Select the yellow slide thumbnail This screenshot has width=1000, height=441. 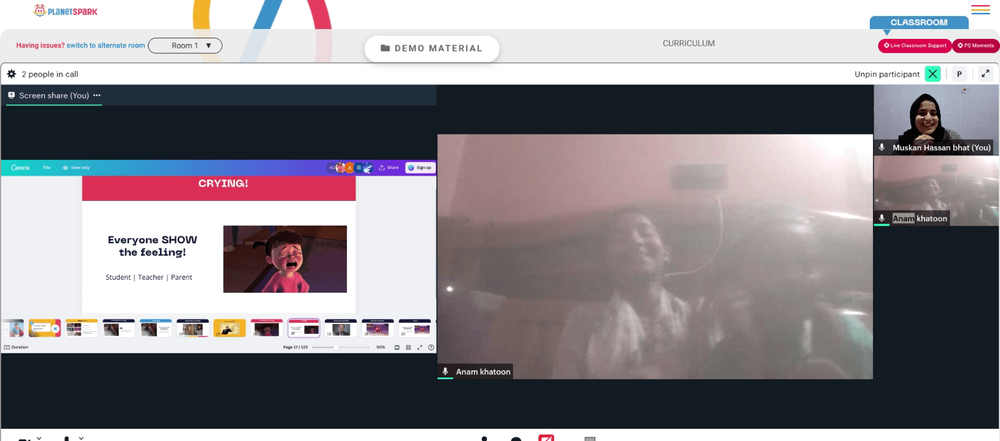pos(230,328)
